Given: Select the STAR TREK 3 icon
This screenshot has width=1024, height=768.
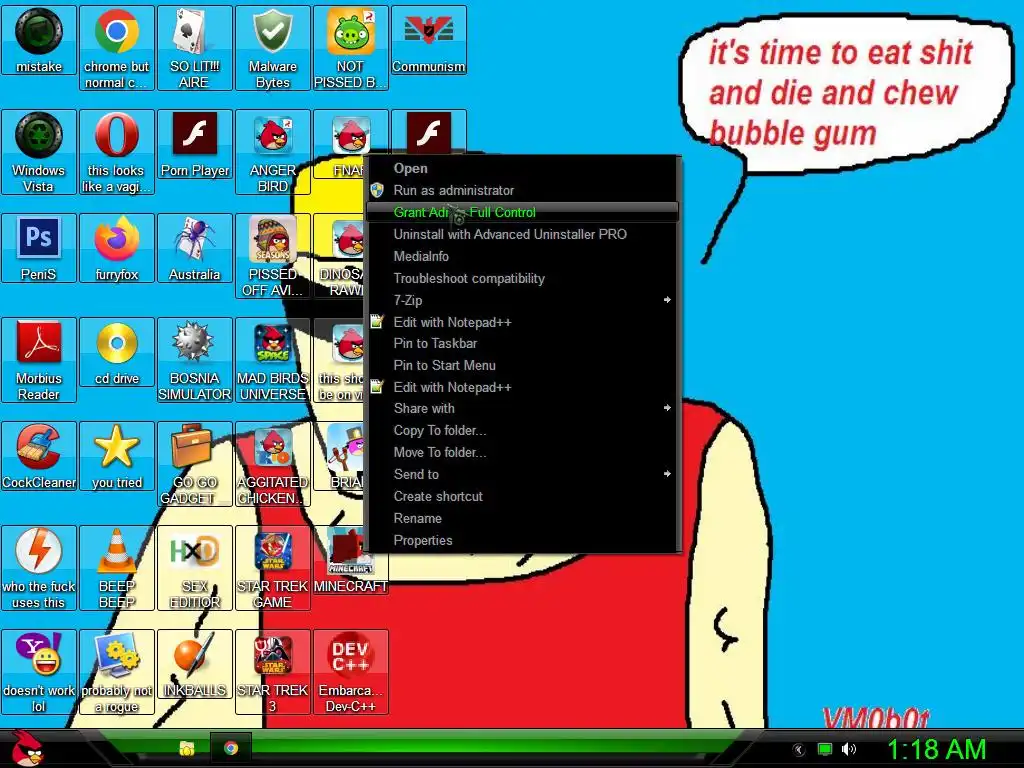Looking at the screenshot, I should coord(272,672).
